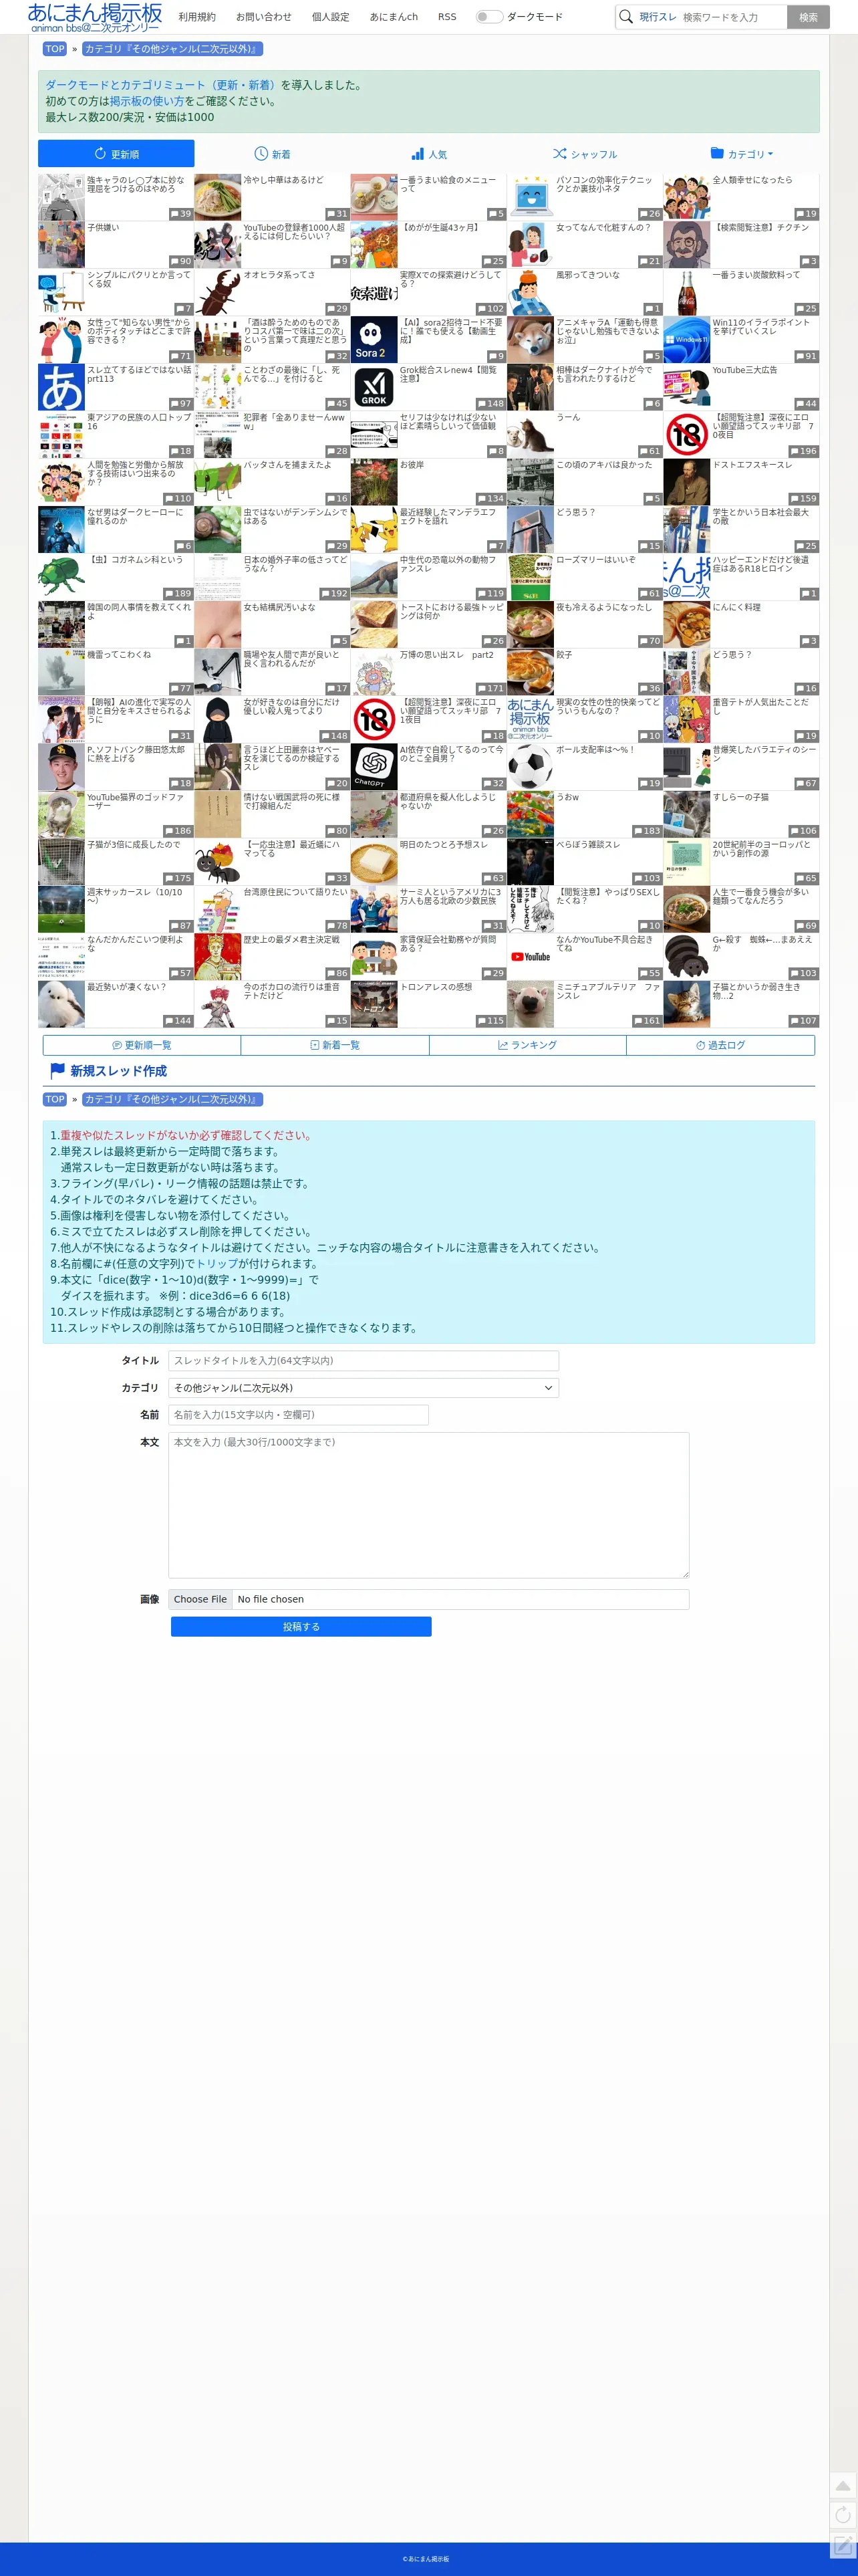Click the あにまん掲示板 site logo
Screen dimensions: 858x2576
click(x=95, y=17)
